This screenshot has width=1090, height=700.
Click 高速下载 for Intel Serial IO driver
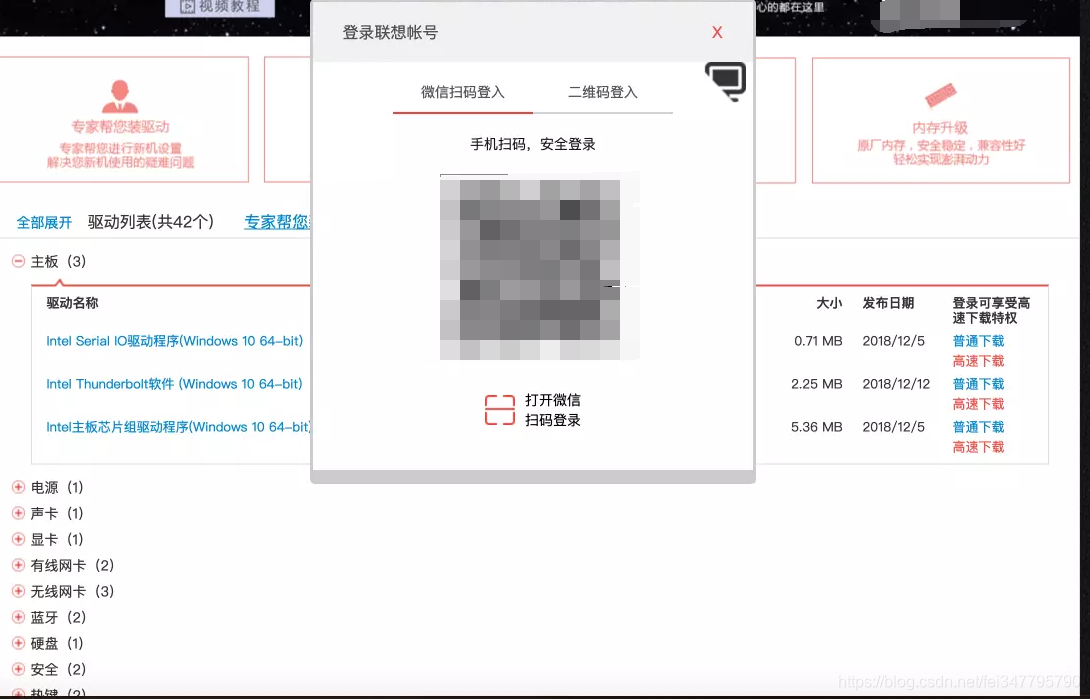978,361
